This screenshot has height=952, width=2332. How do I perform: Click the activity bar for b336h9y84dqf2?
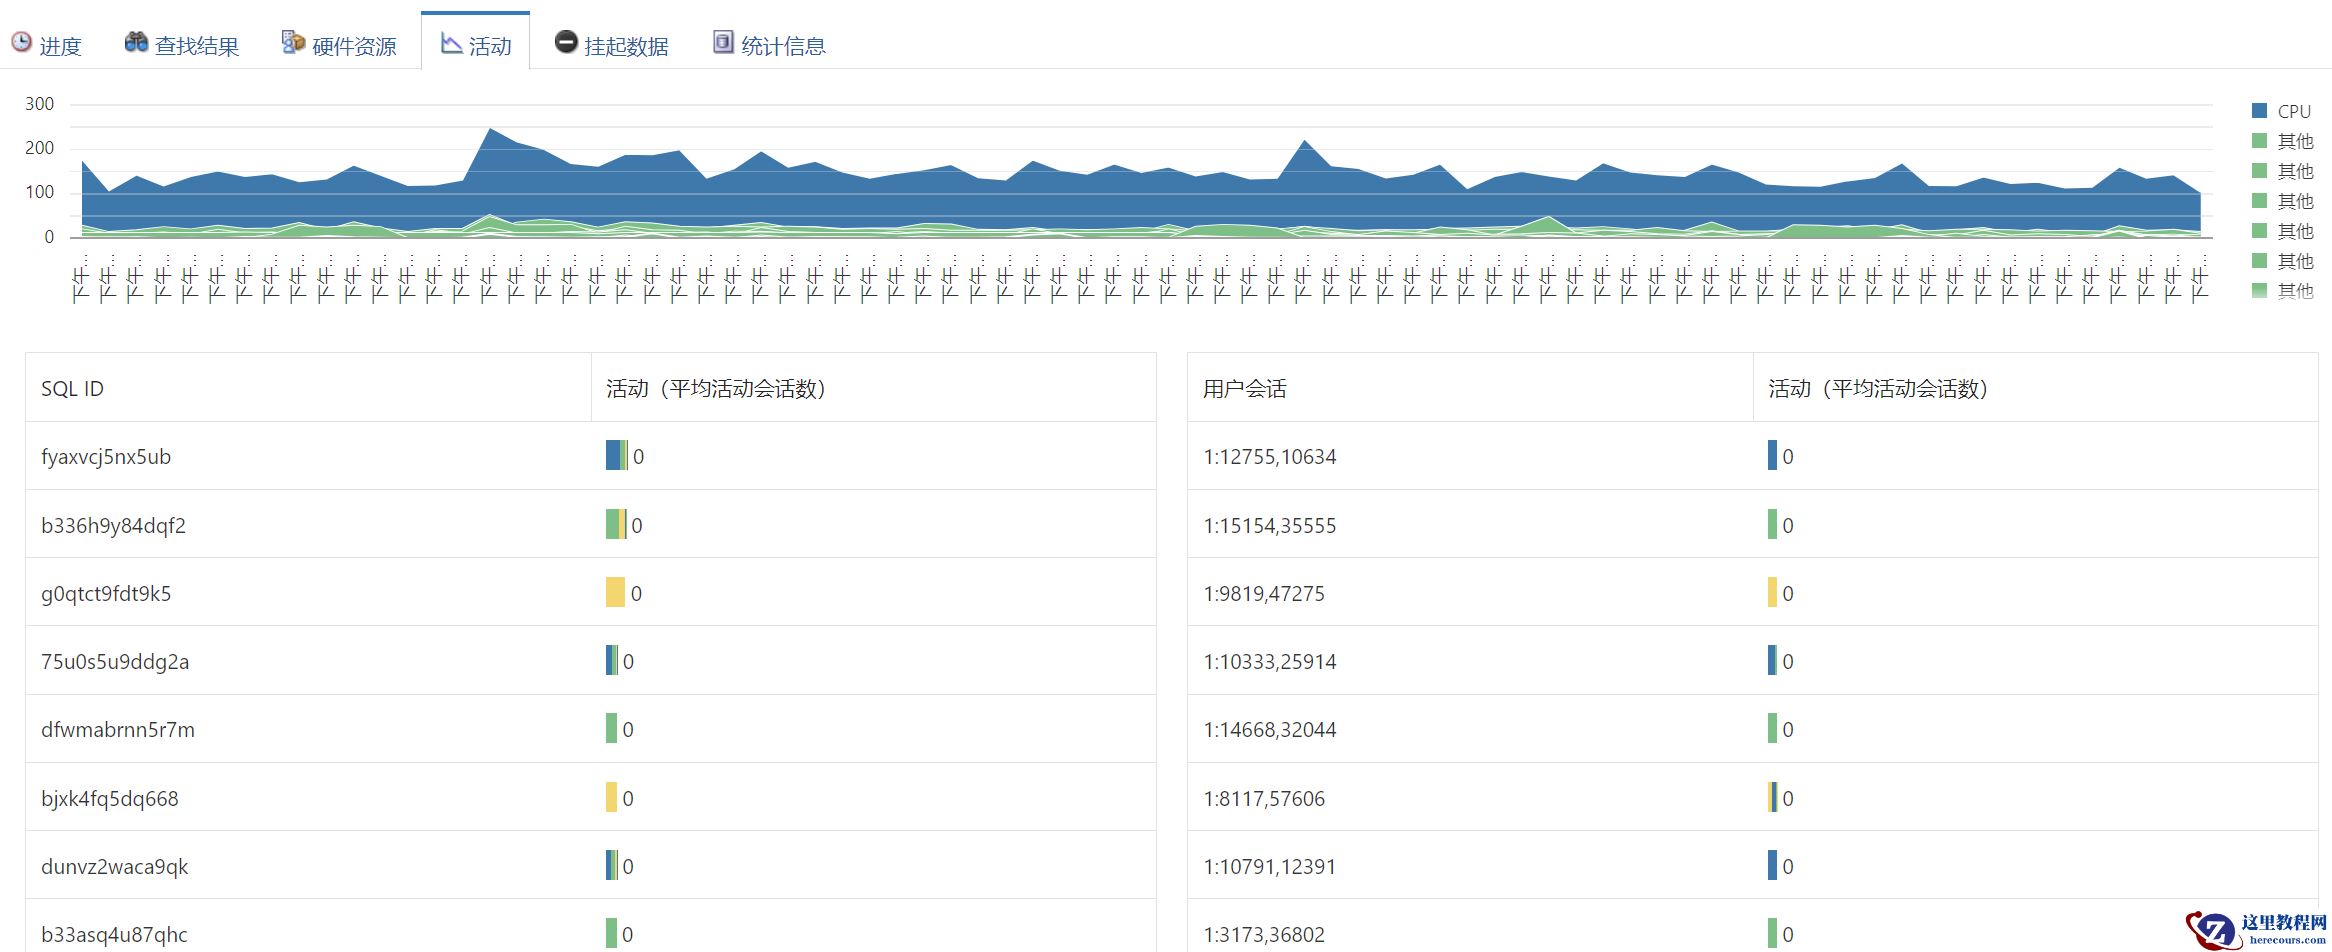(x=616, y=525)
